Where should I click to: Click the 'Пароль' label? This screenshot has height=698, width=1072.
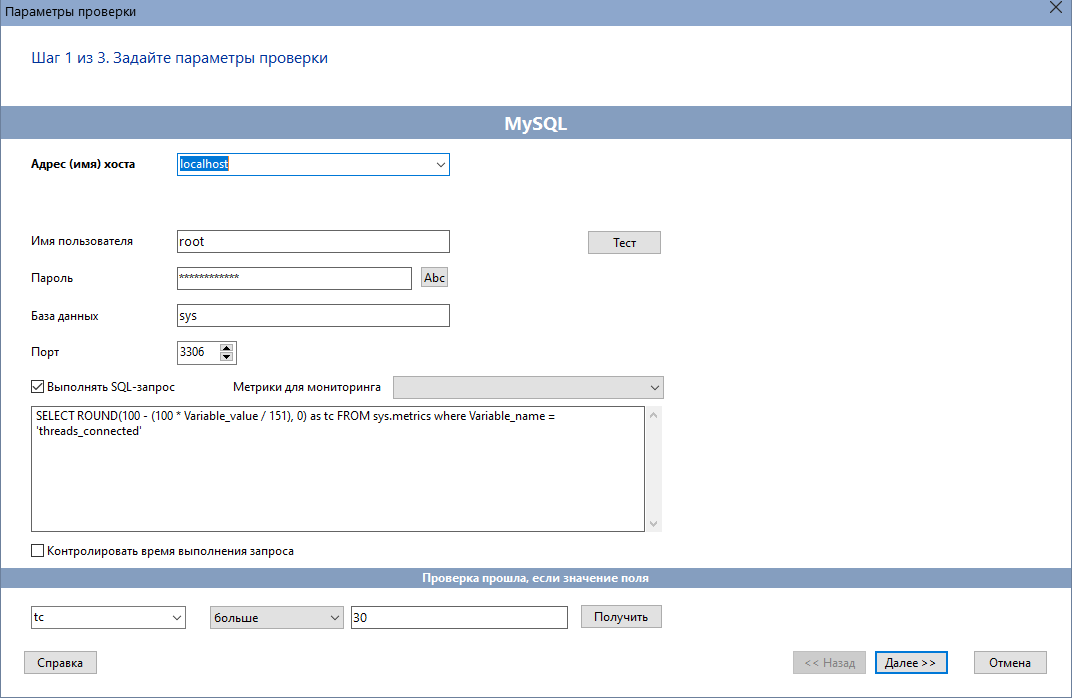point(52,278)
